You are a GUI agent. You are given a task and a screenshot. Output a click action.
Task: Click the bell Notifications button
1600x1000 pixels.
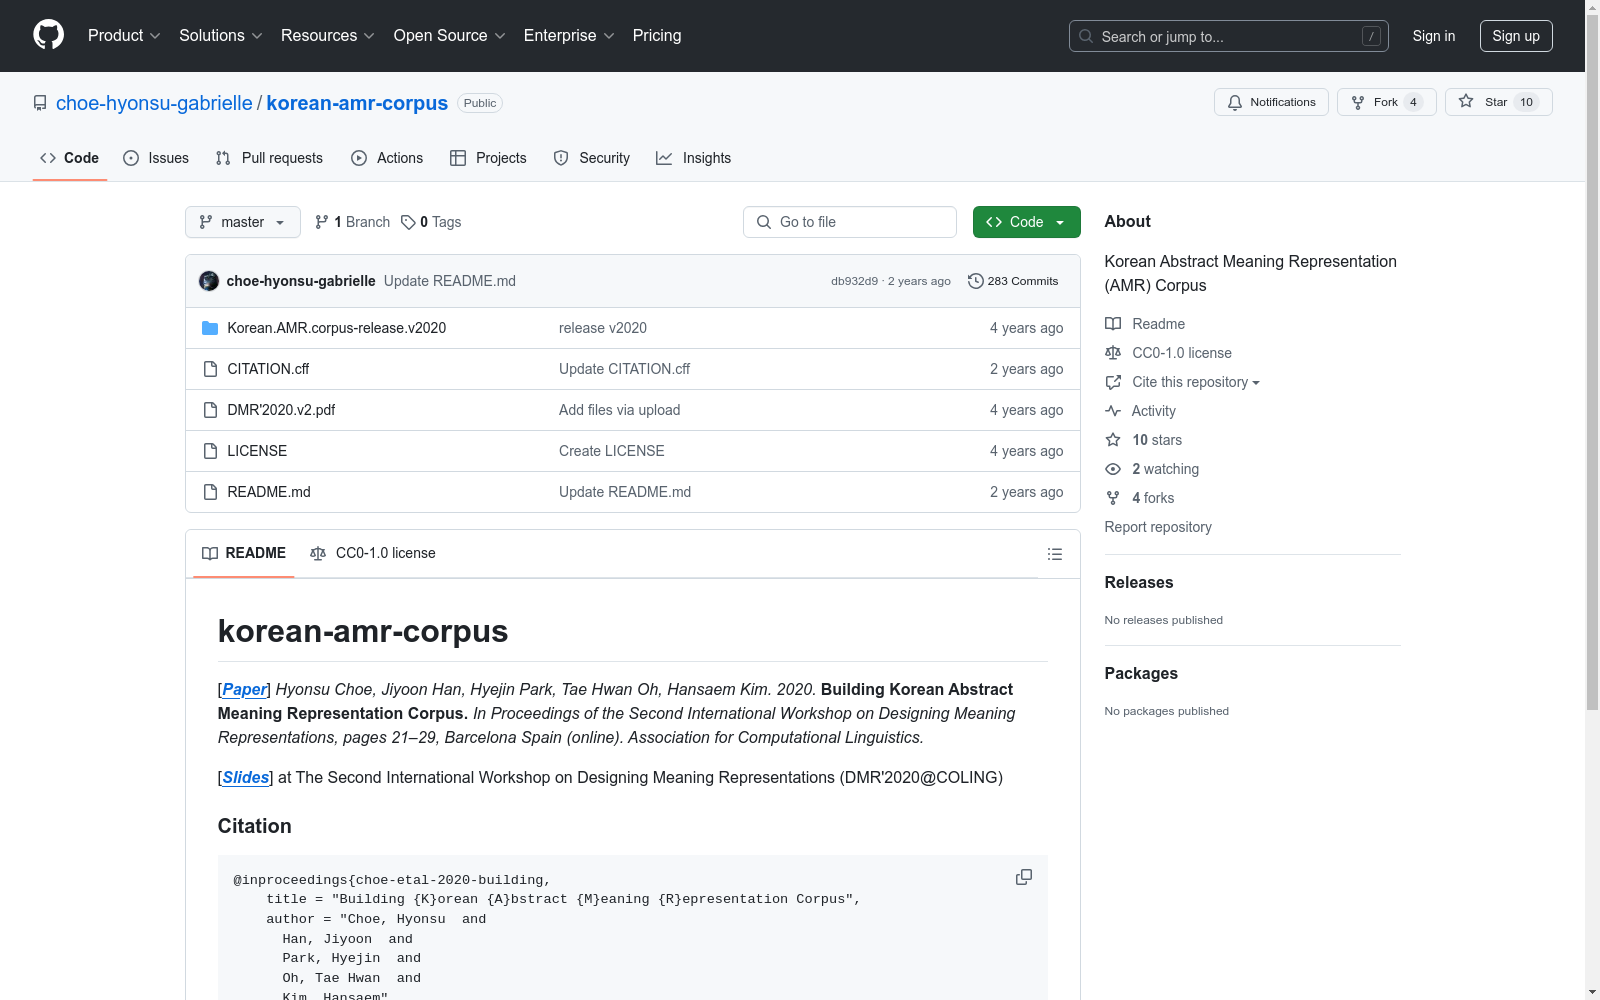[x=1271, y=102]
